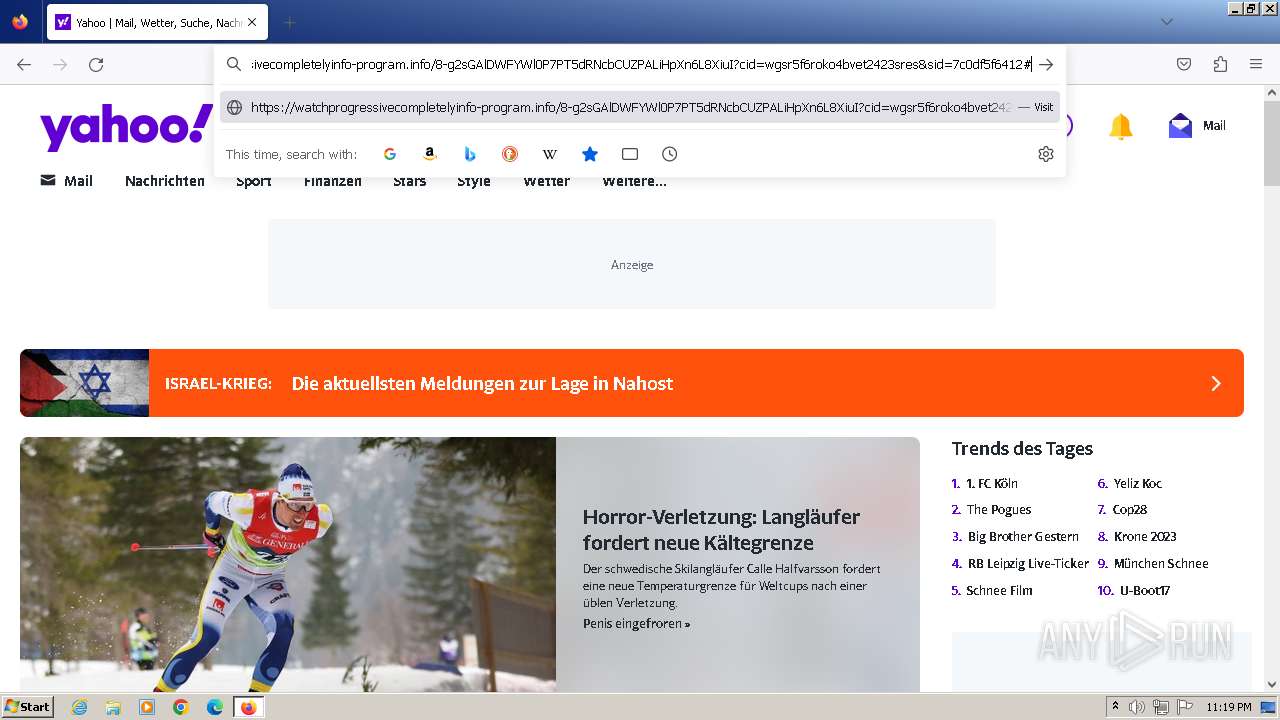Screen dimensions: 1280x720
Task: Click taskbar clock 11:19 PM
Action: click(x=1229, y=707)
